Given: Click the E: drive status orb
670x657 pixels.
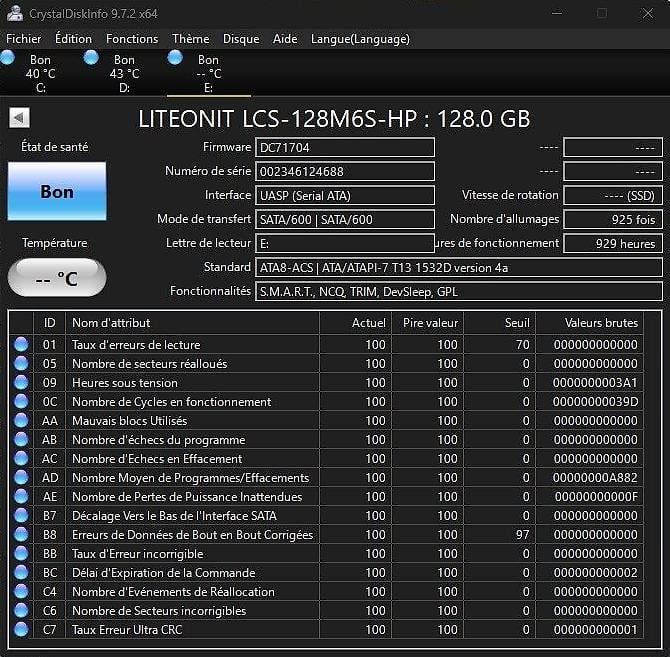Looking at the screenshot, I should coord(175,58).
